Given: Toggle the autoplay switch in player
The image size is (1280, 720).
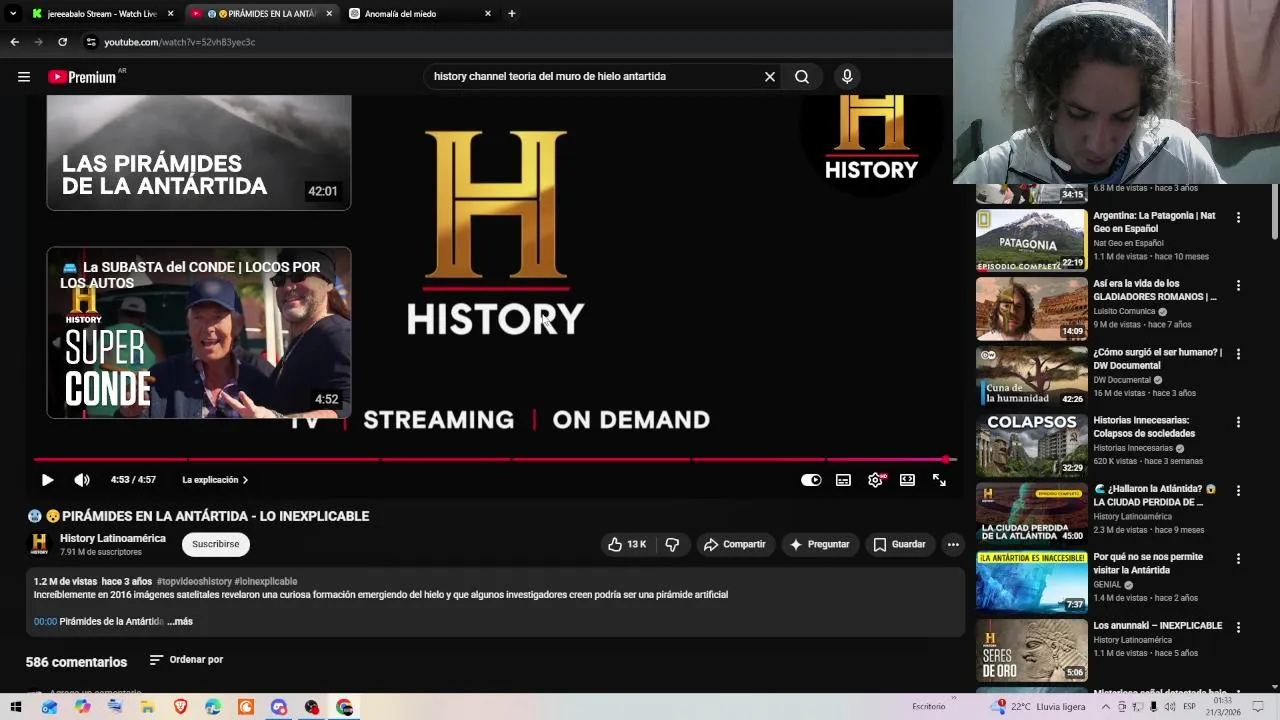Looking at the screenshot, I should (x=811, y=480).
